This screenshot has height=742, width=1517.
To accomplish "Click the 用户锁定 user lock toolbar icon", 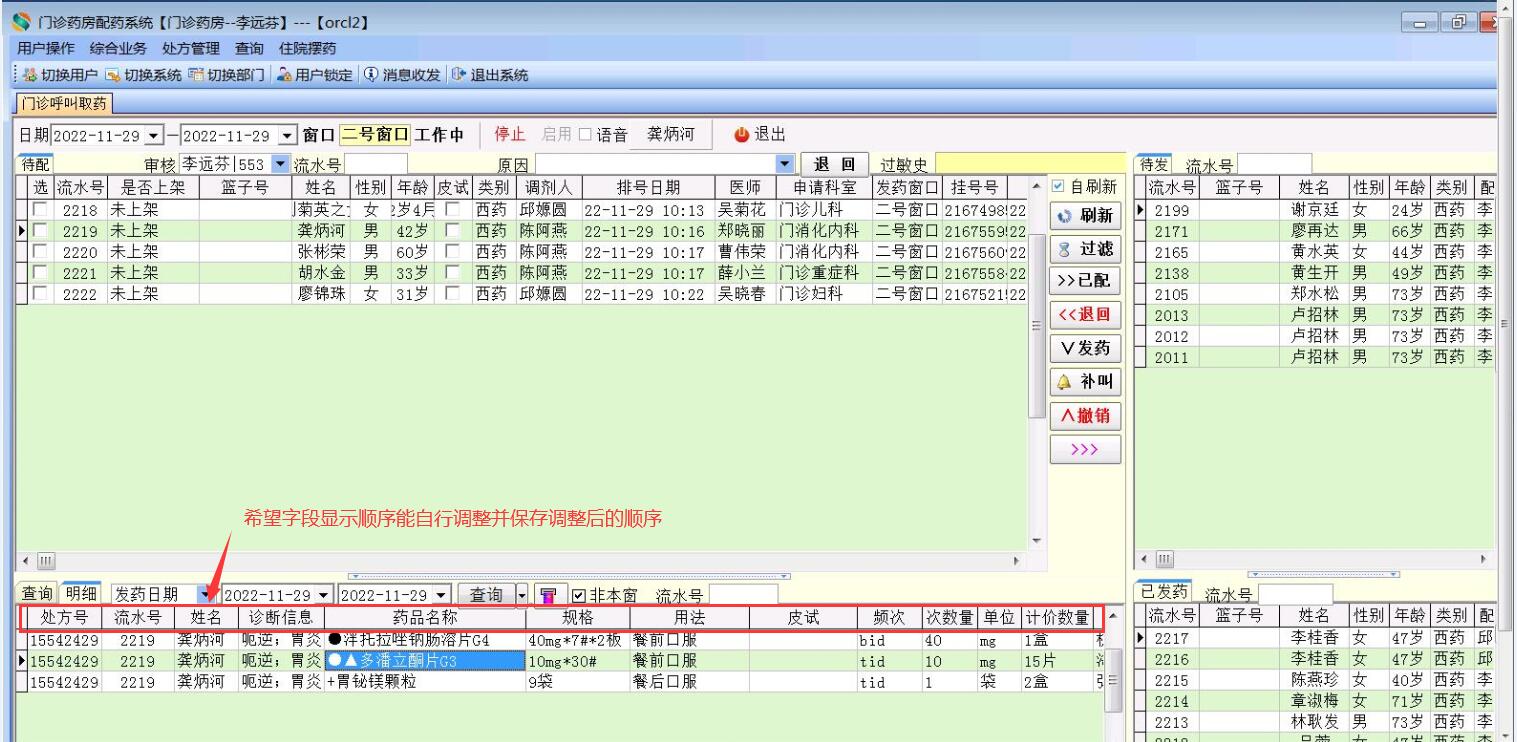I will 284,75.
